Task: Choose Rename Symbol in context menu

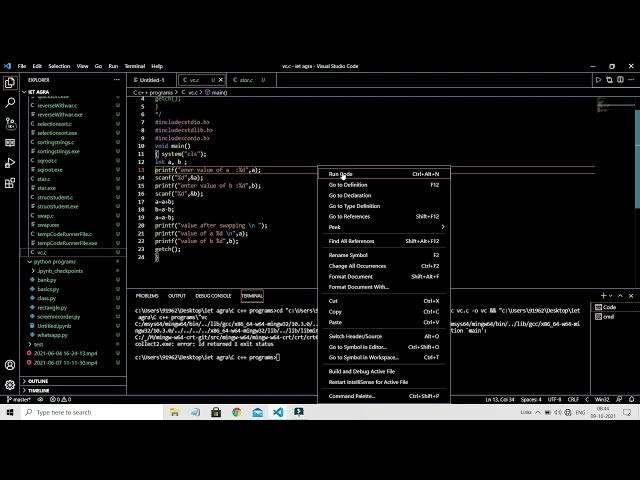Action: 384,255
